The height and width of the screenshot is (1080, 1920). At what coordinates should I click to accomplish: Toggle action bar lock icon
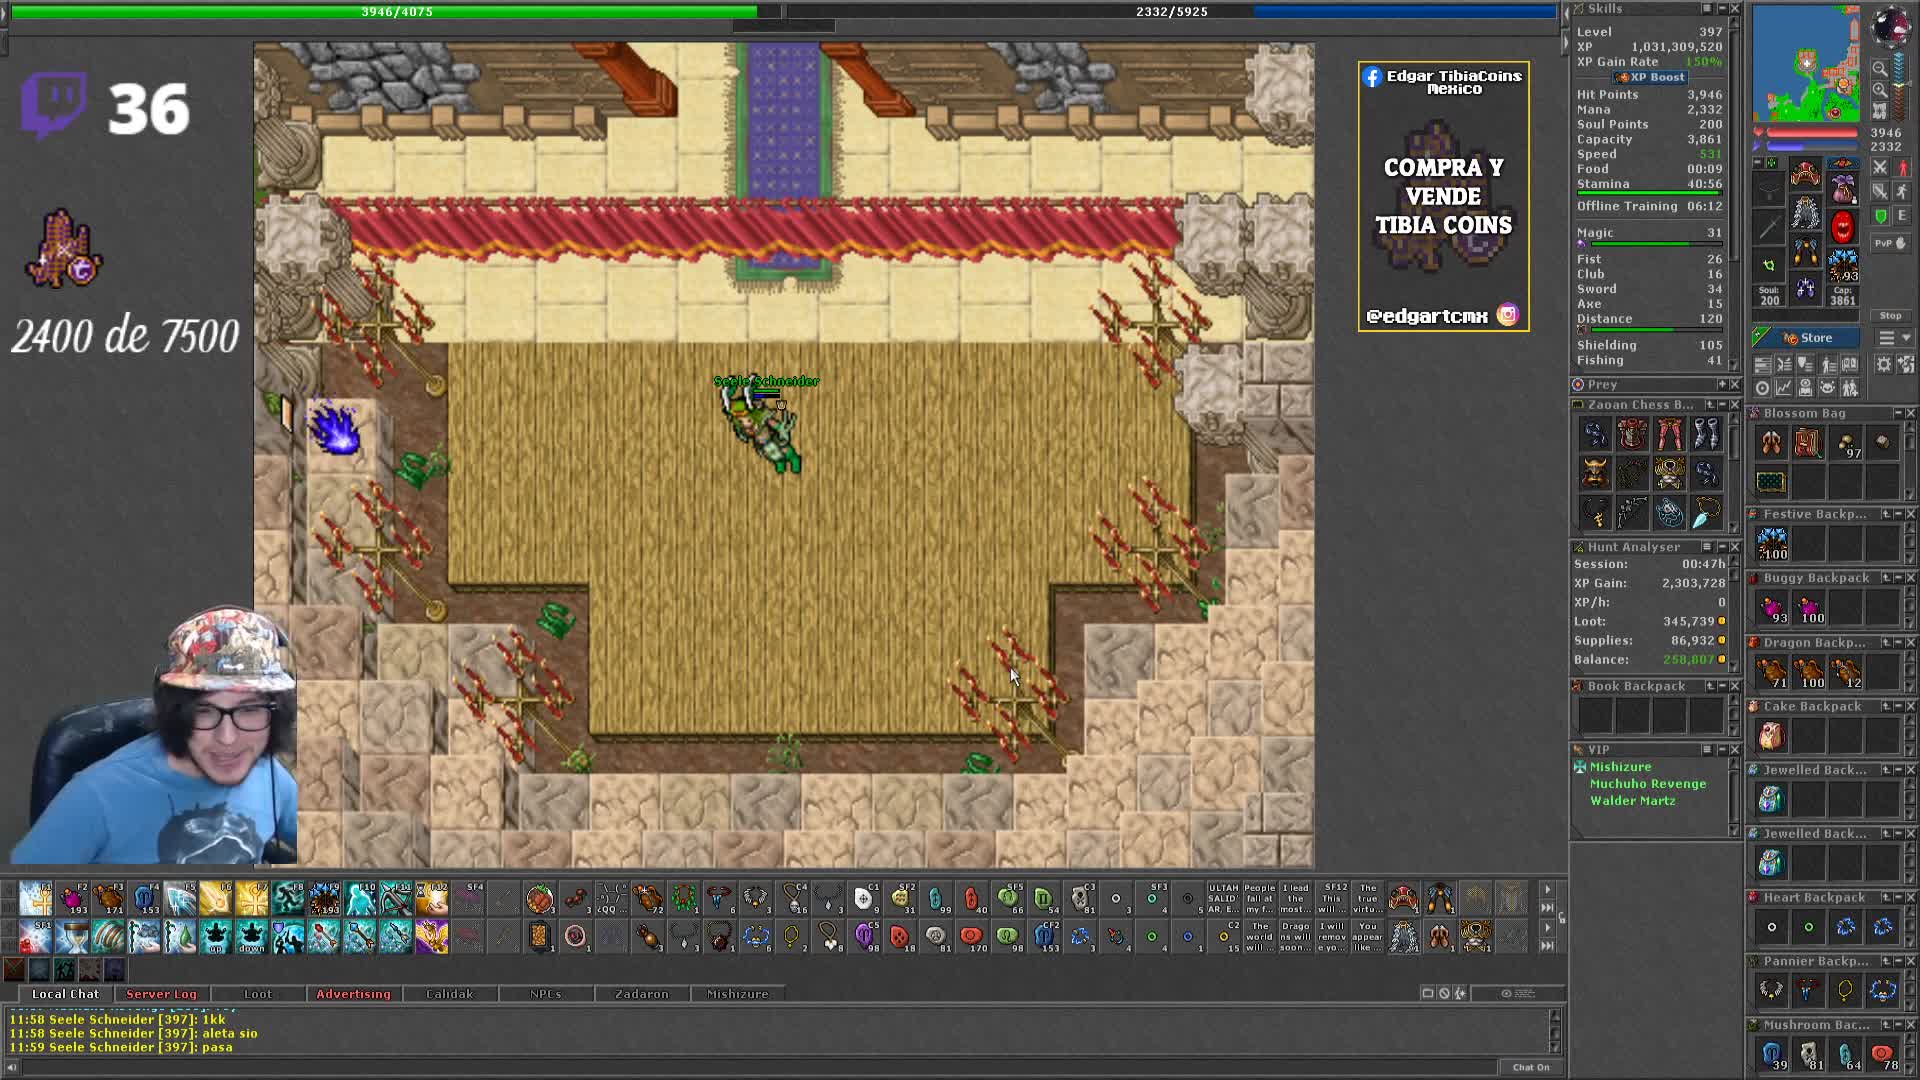pos(1562,918)
